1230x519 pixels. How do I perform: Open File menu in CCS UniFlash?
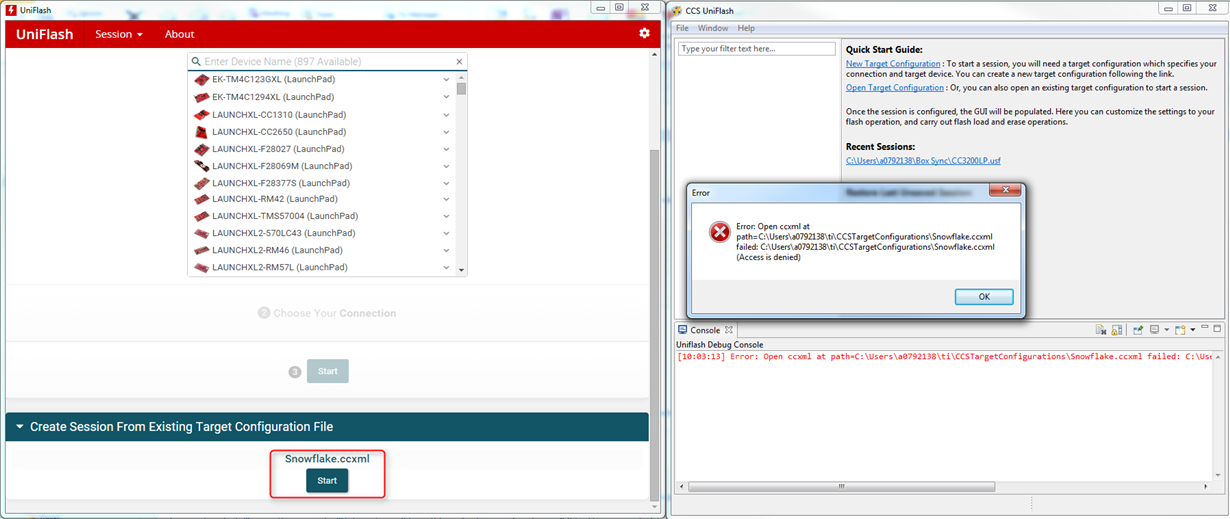tap(682, 28)
